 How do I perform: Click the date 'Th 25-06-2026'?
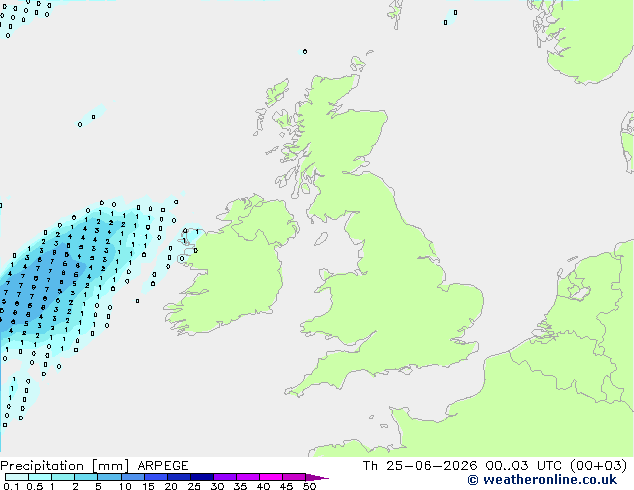(x=420, y=466)
